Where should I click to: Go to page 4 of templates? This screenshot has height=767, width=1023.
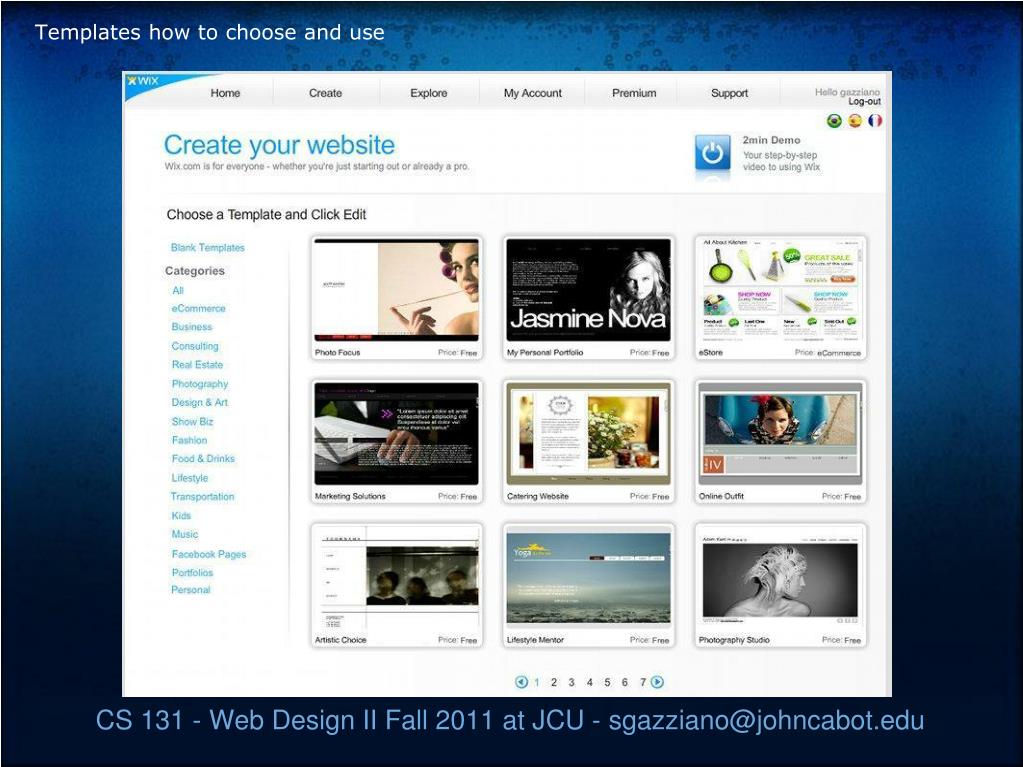(589, 682)
